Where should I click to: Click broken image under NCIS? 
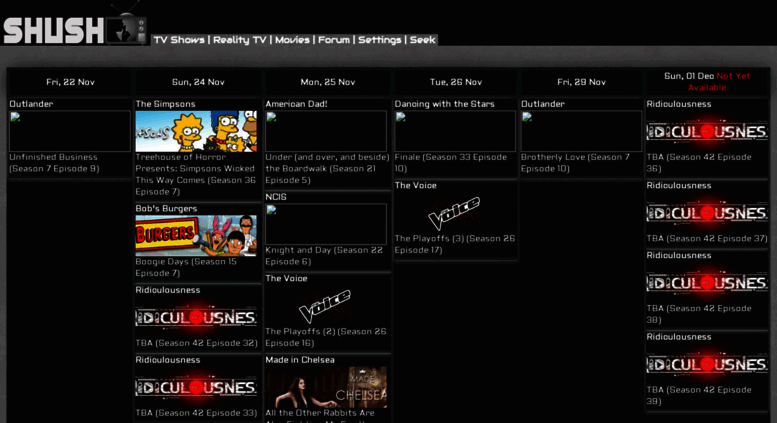click(x=326, y=224)
